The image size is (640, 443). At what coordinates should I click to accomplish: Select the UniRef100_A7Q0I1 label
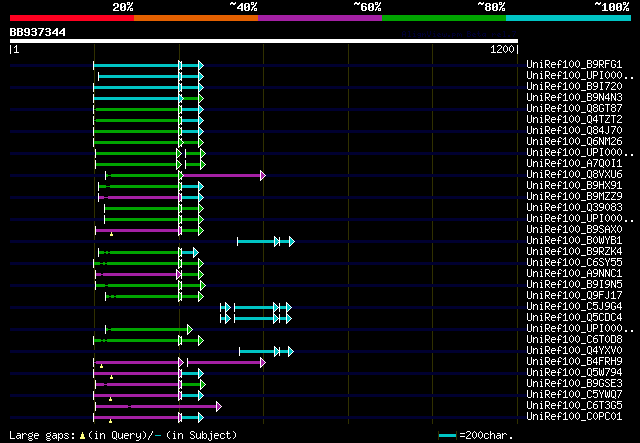coord(574,163)
